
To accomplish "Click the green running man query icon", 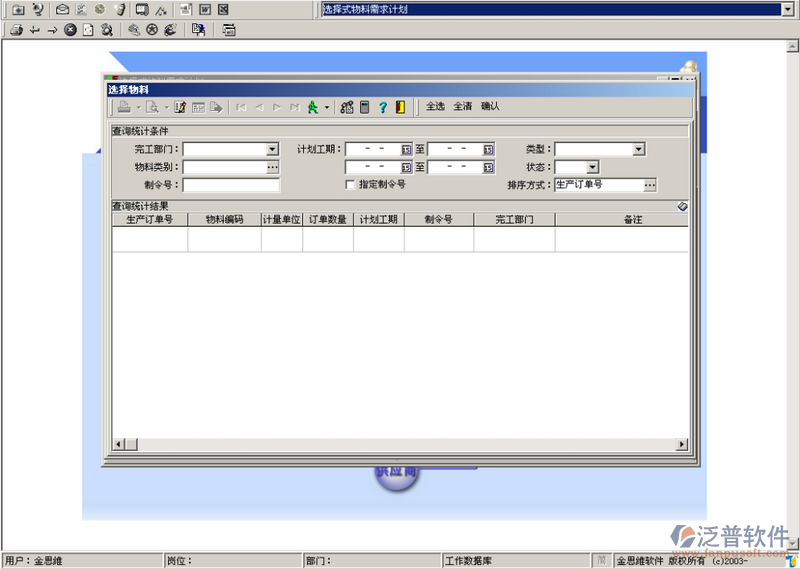I will (x=313, y=107).
